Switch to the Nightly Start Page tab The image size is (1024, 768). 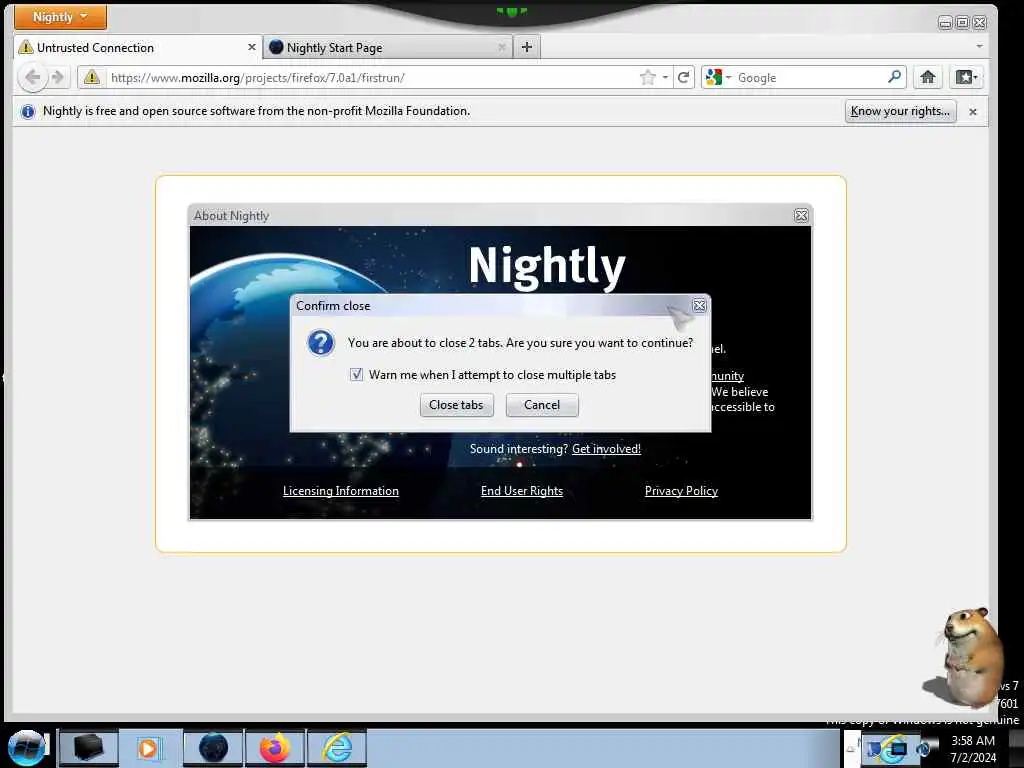[388, 48]
